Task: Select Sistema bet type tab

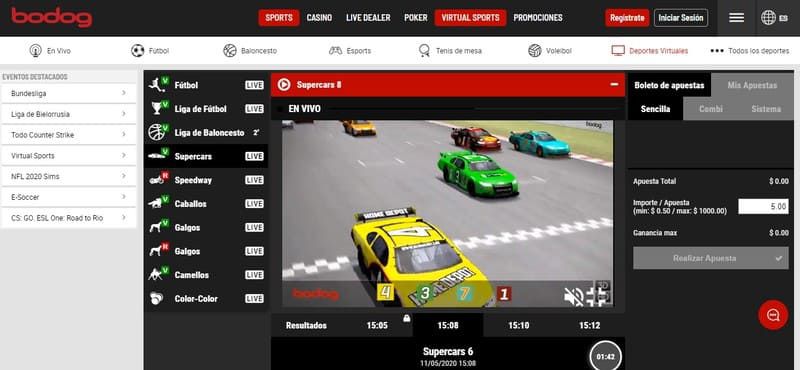Action: point(766,109)
